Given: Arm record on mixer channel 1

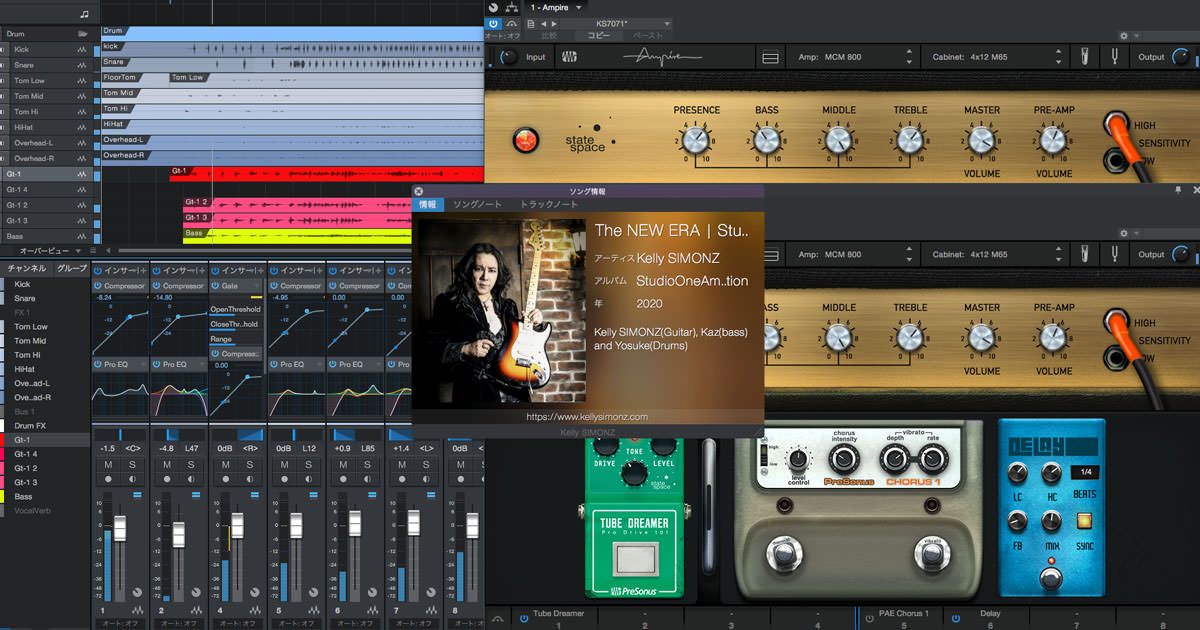Looking at the screenshot, I should (x=107, y=479).
